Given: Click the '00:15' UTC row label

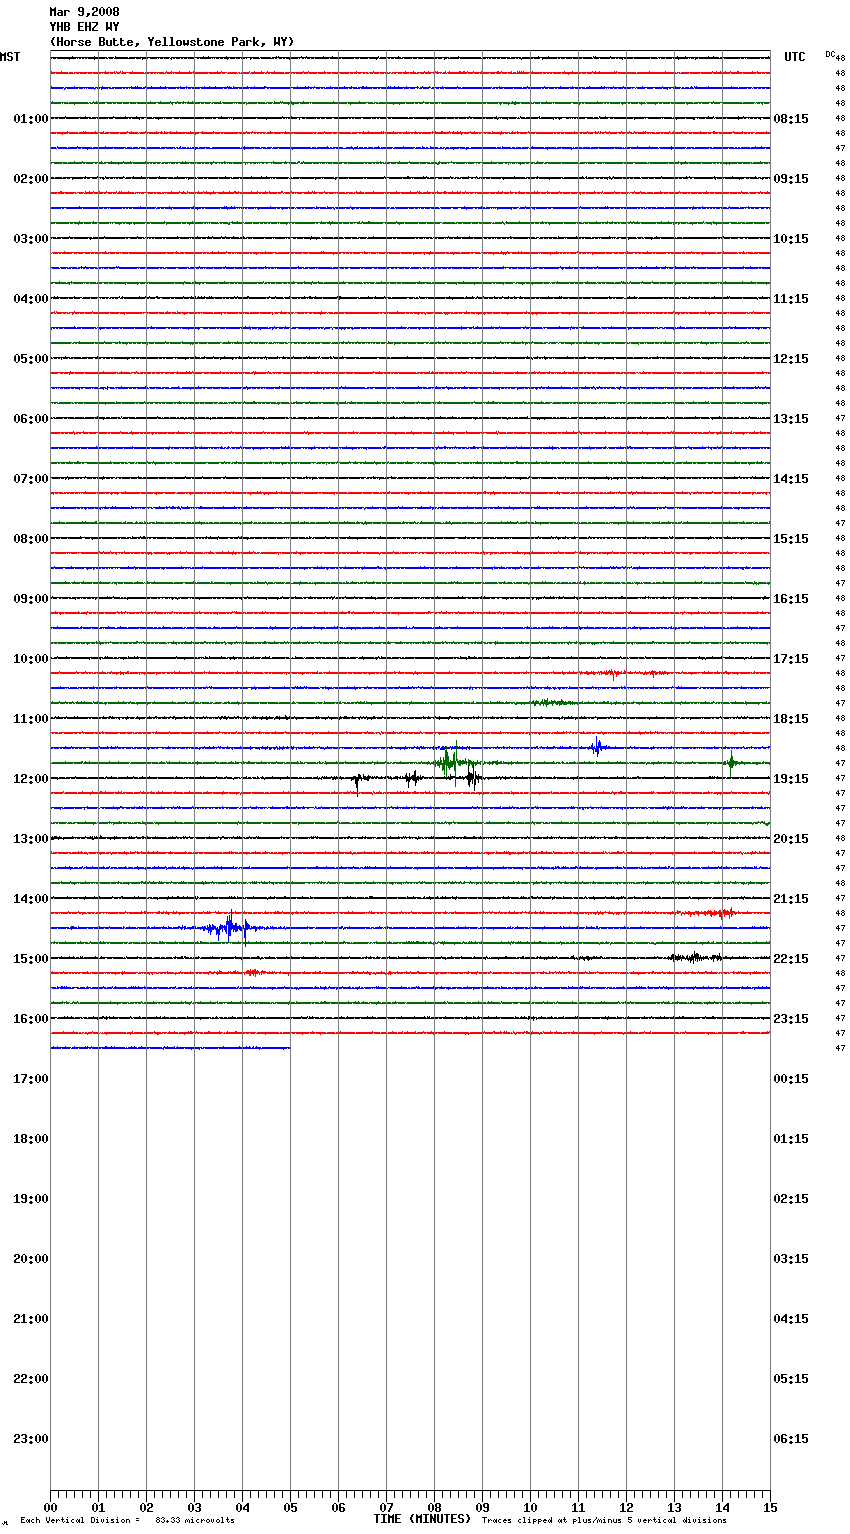Looking at the screenshot, I should coord(791,1079).
